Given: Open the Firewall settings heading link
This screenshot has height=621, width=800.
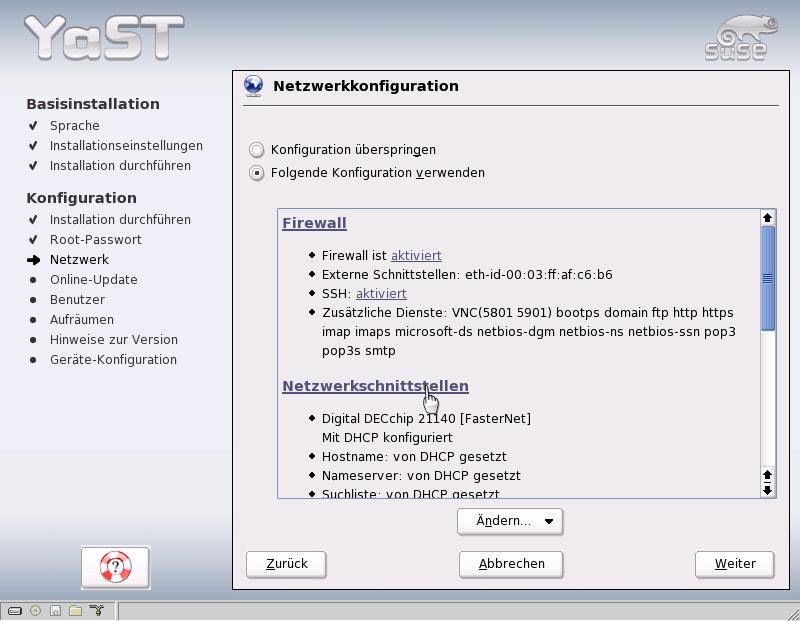Looking at the screenshot, I should click(x=314, y=223).
